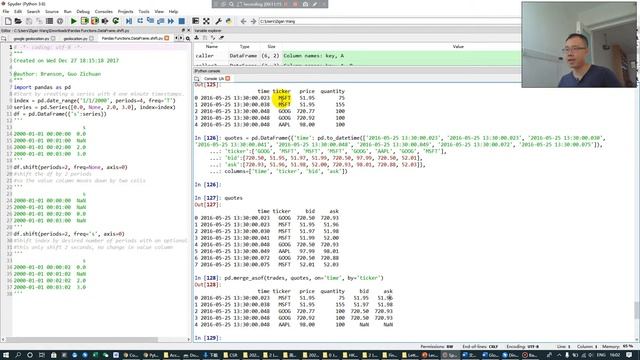Open Windows taskbar search
This screenshot has width=640, height=360.
coord(18,355)
